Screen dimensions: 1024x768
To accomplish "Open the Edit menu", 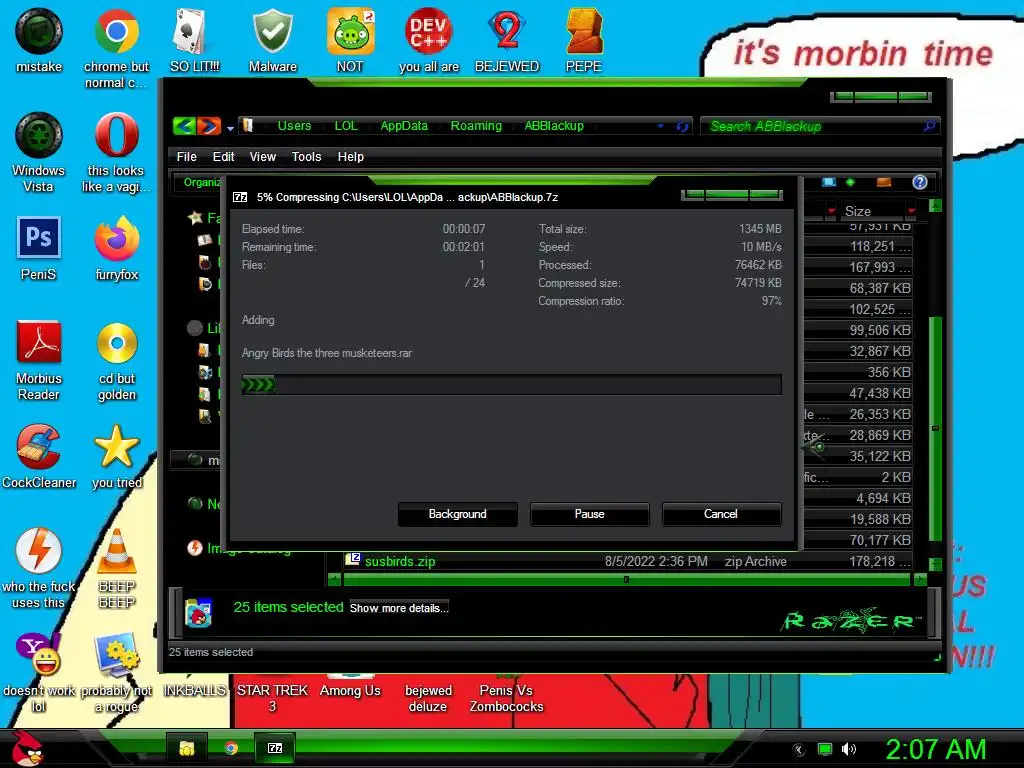I will [x=223, y=157].
